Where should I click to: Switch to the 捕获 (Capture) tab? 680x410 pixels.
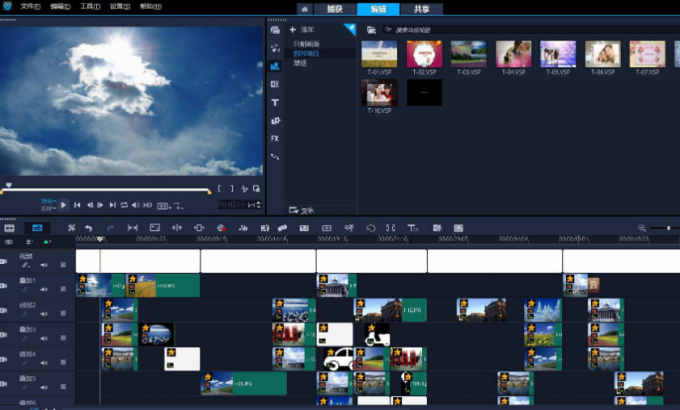pos(335,9)
